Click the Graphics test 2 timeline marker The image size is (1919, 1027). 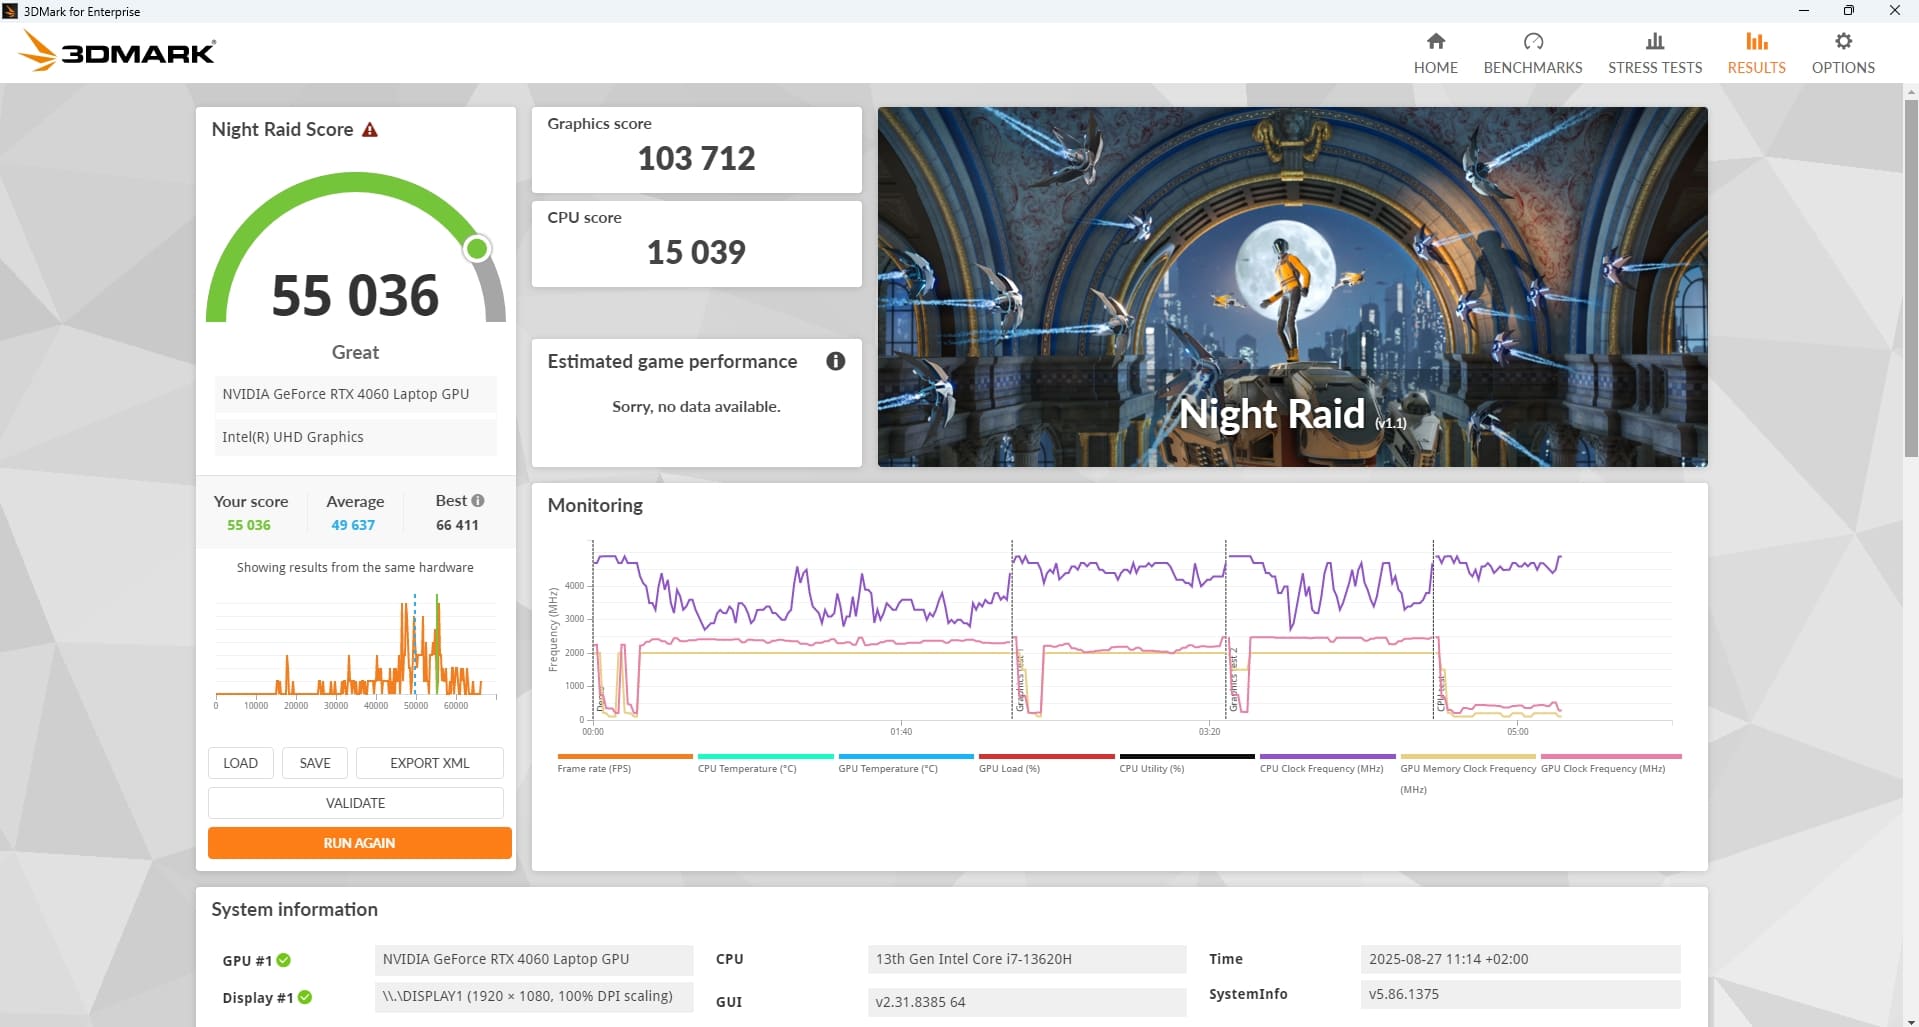(1234, 680)
